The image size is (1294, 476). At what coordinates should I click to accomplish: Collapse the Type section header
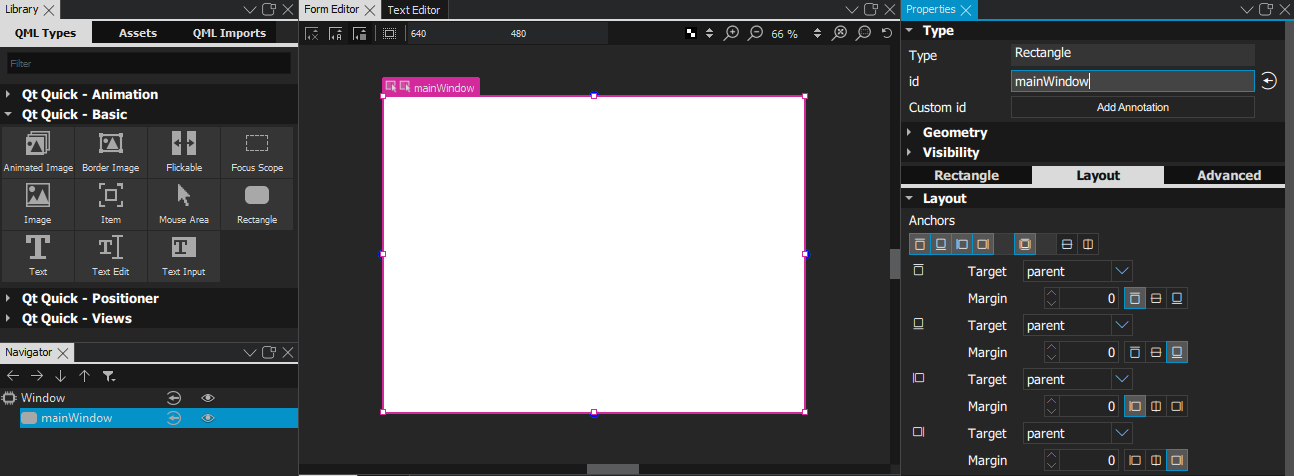point(1092,30)
